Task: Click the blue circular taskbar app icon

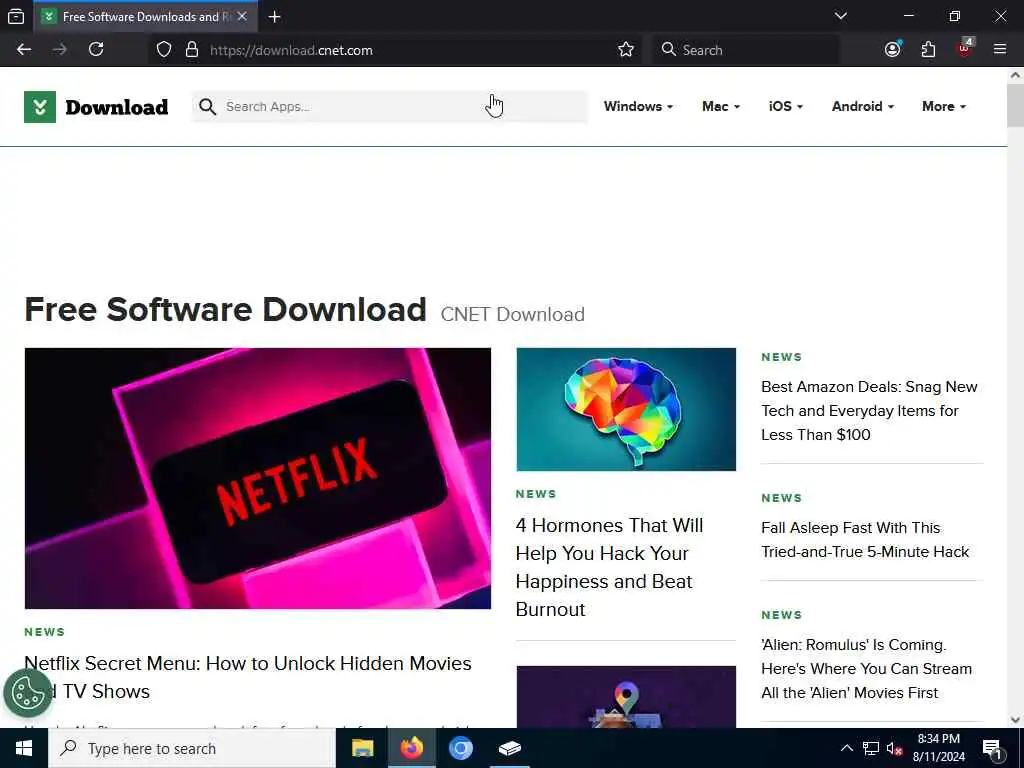Action: (460, 748)
